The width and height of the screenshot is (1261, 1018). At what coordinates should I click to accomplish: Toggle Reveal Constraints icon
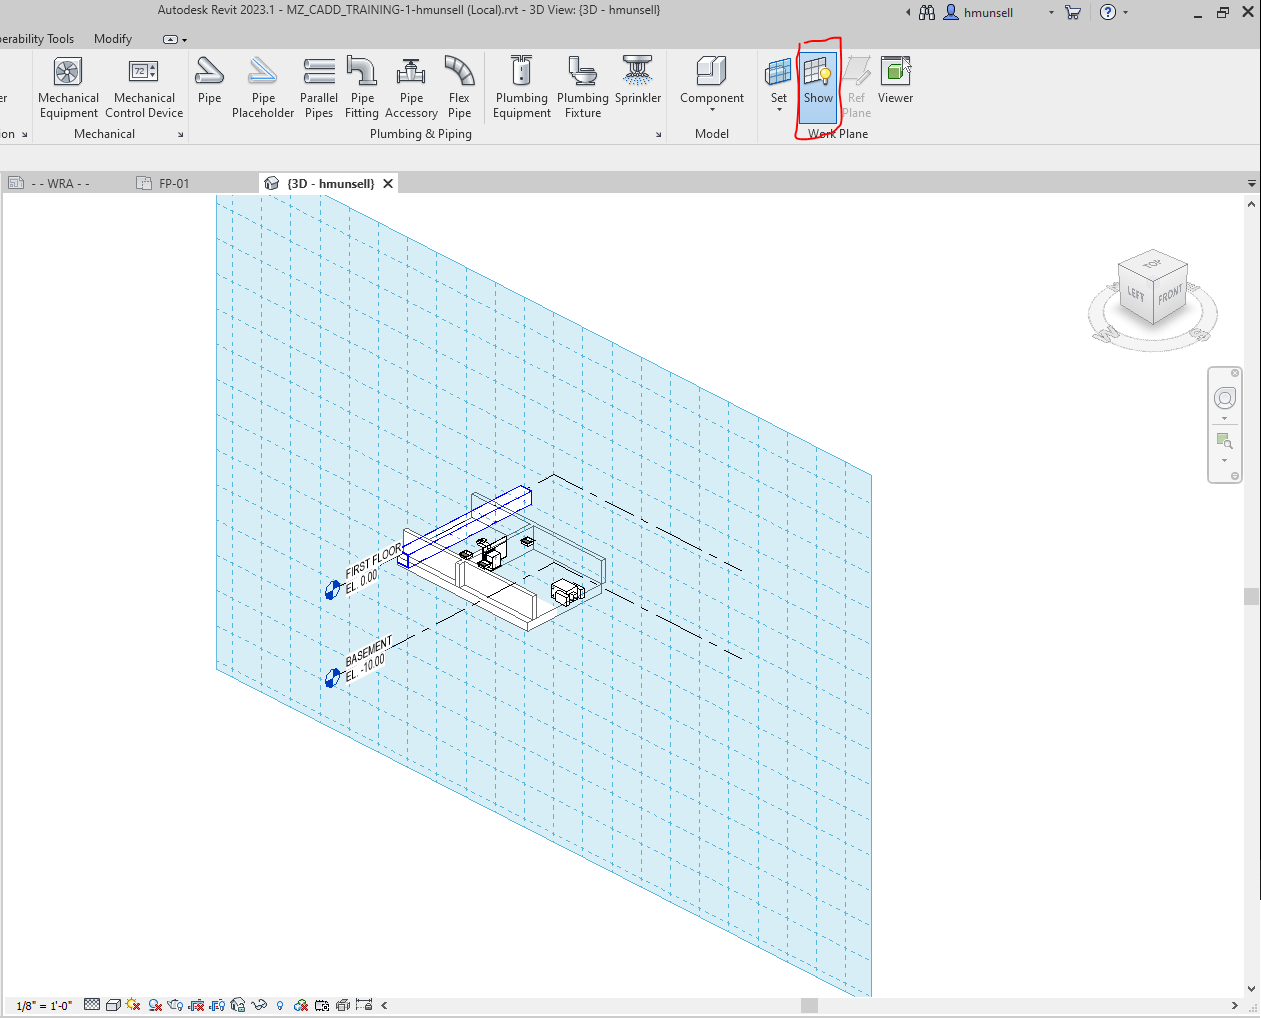[x=364, y=1005]
